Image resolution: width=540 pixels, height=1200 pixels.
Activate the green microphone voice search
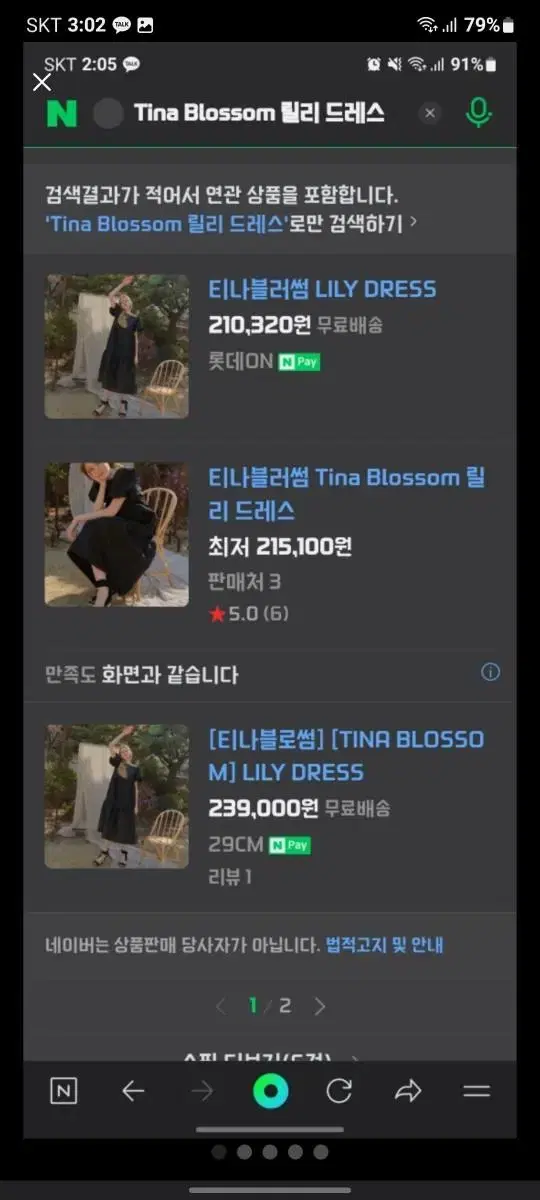pos(479,112)
